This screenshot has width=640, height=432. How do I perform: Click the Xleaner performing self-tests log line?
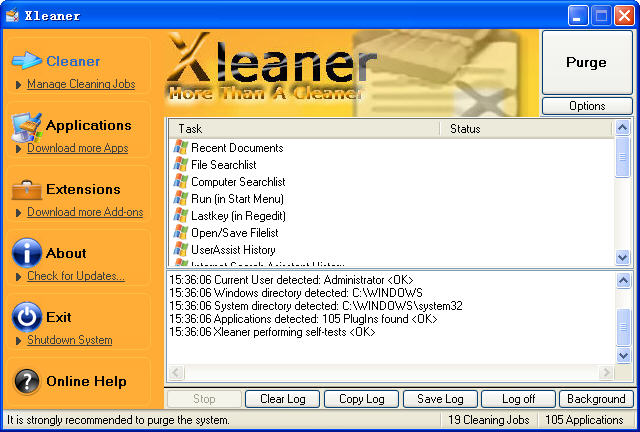(272, 332)
